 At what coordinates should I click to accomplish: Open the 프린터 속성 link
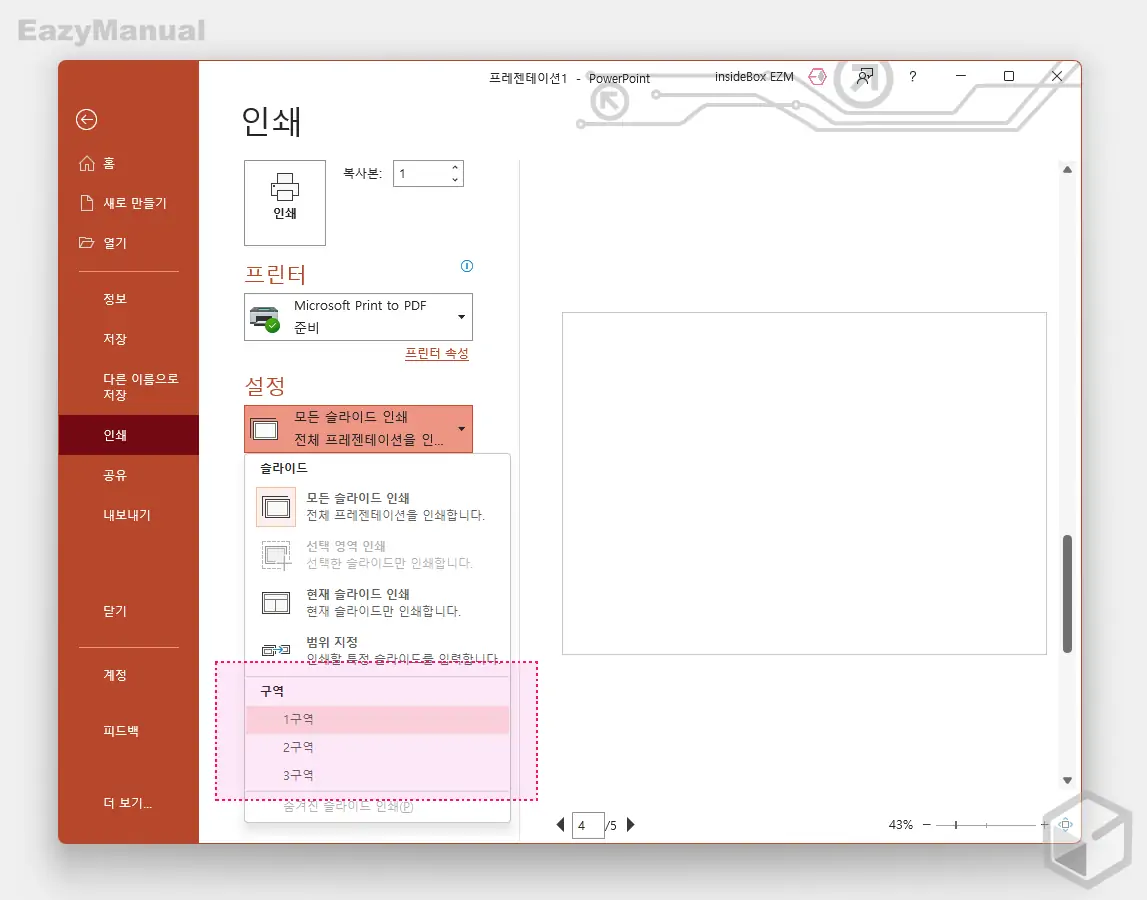point(437,353)
